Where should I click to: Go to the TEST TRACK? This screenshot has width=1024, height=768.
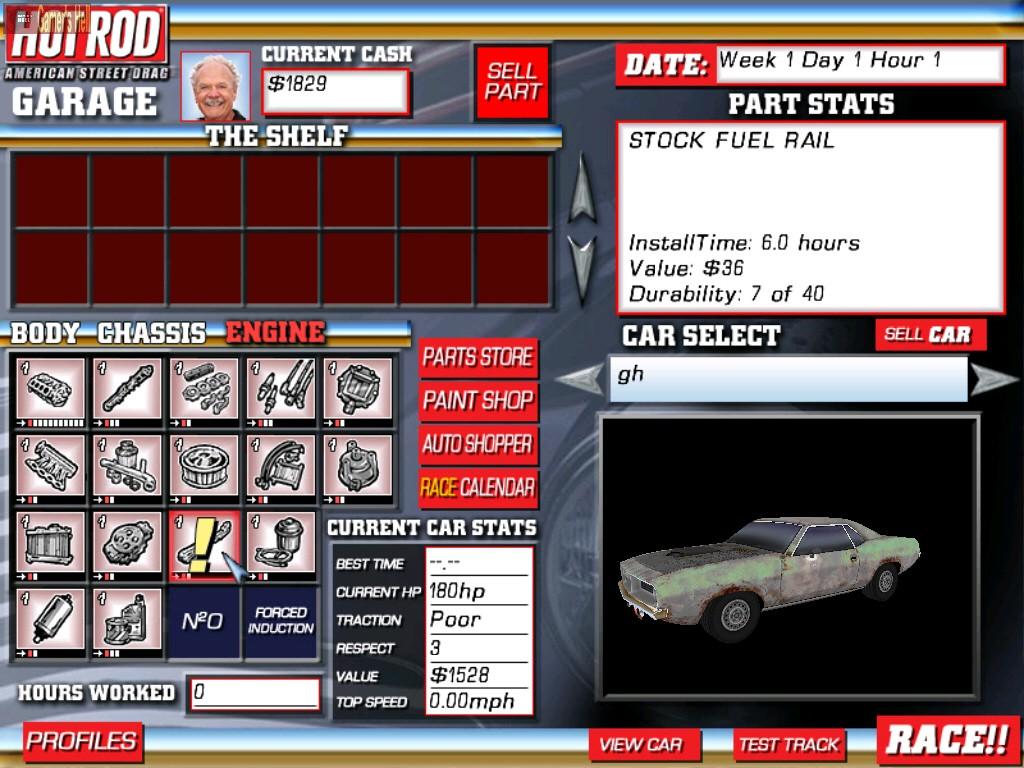(x=789, y=744)
